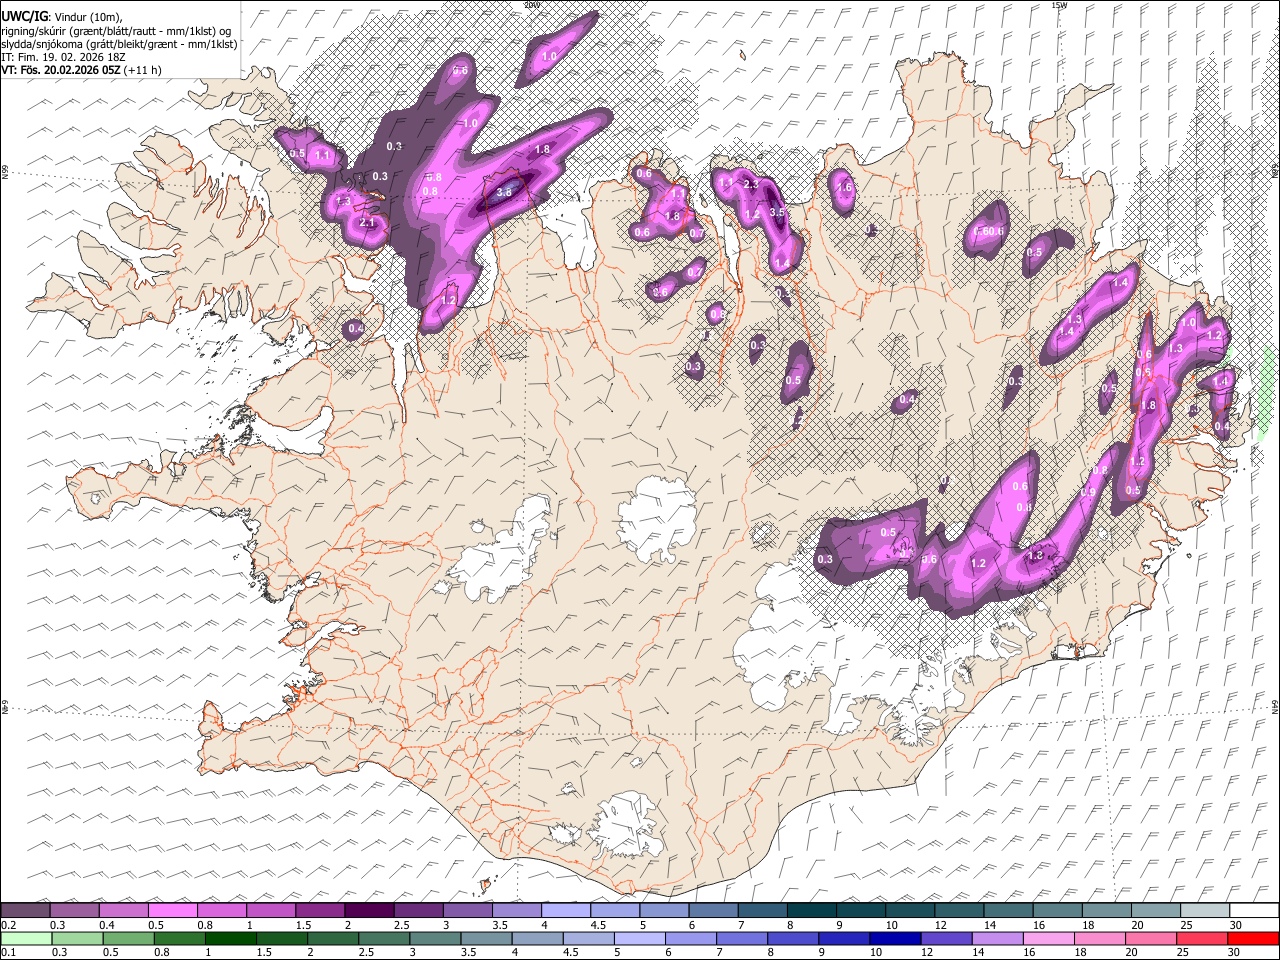This screenshot has height=960, width=1280.
Task: Click the 20W longitude label
Action: pyautogui.click(x=531, y=5)
